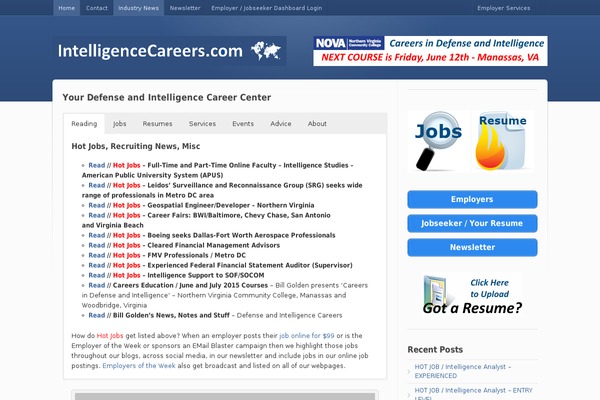Click the world map globe logo icon

click(x=266, y=51)
